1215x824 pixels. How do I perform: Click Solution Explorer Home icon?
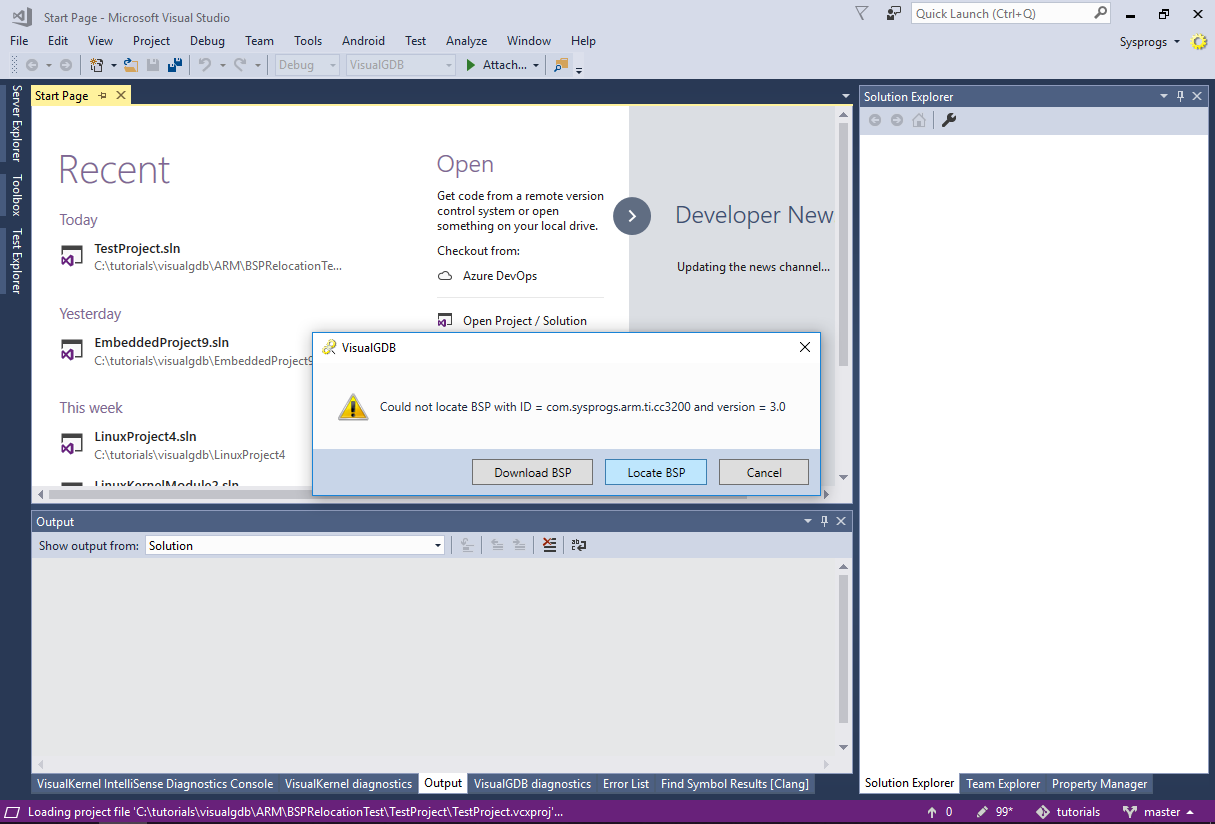click(x=918, y=120)
